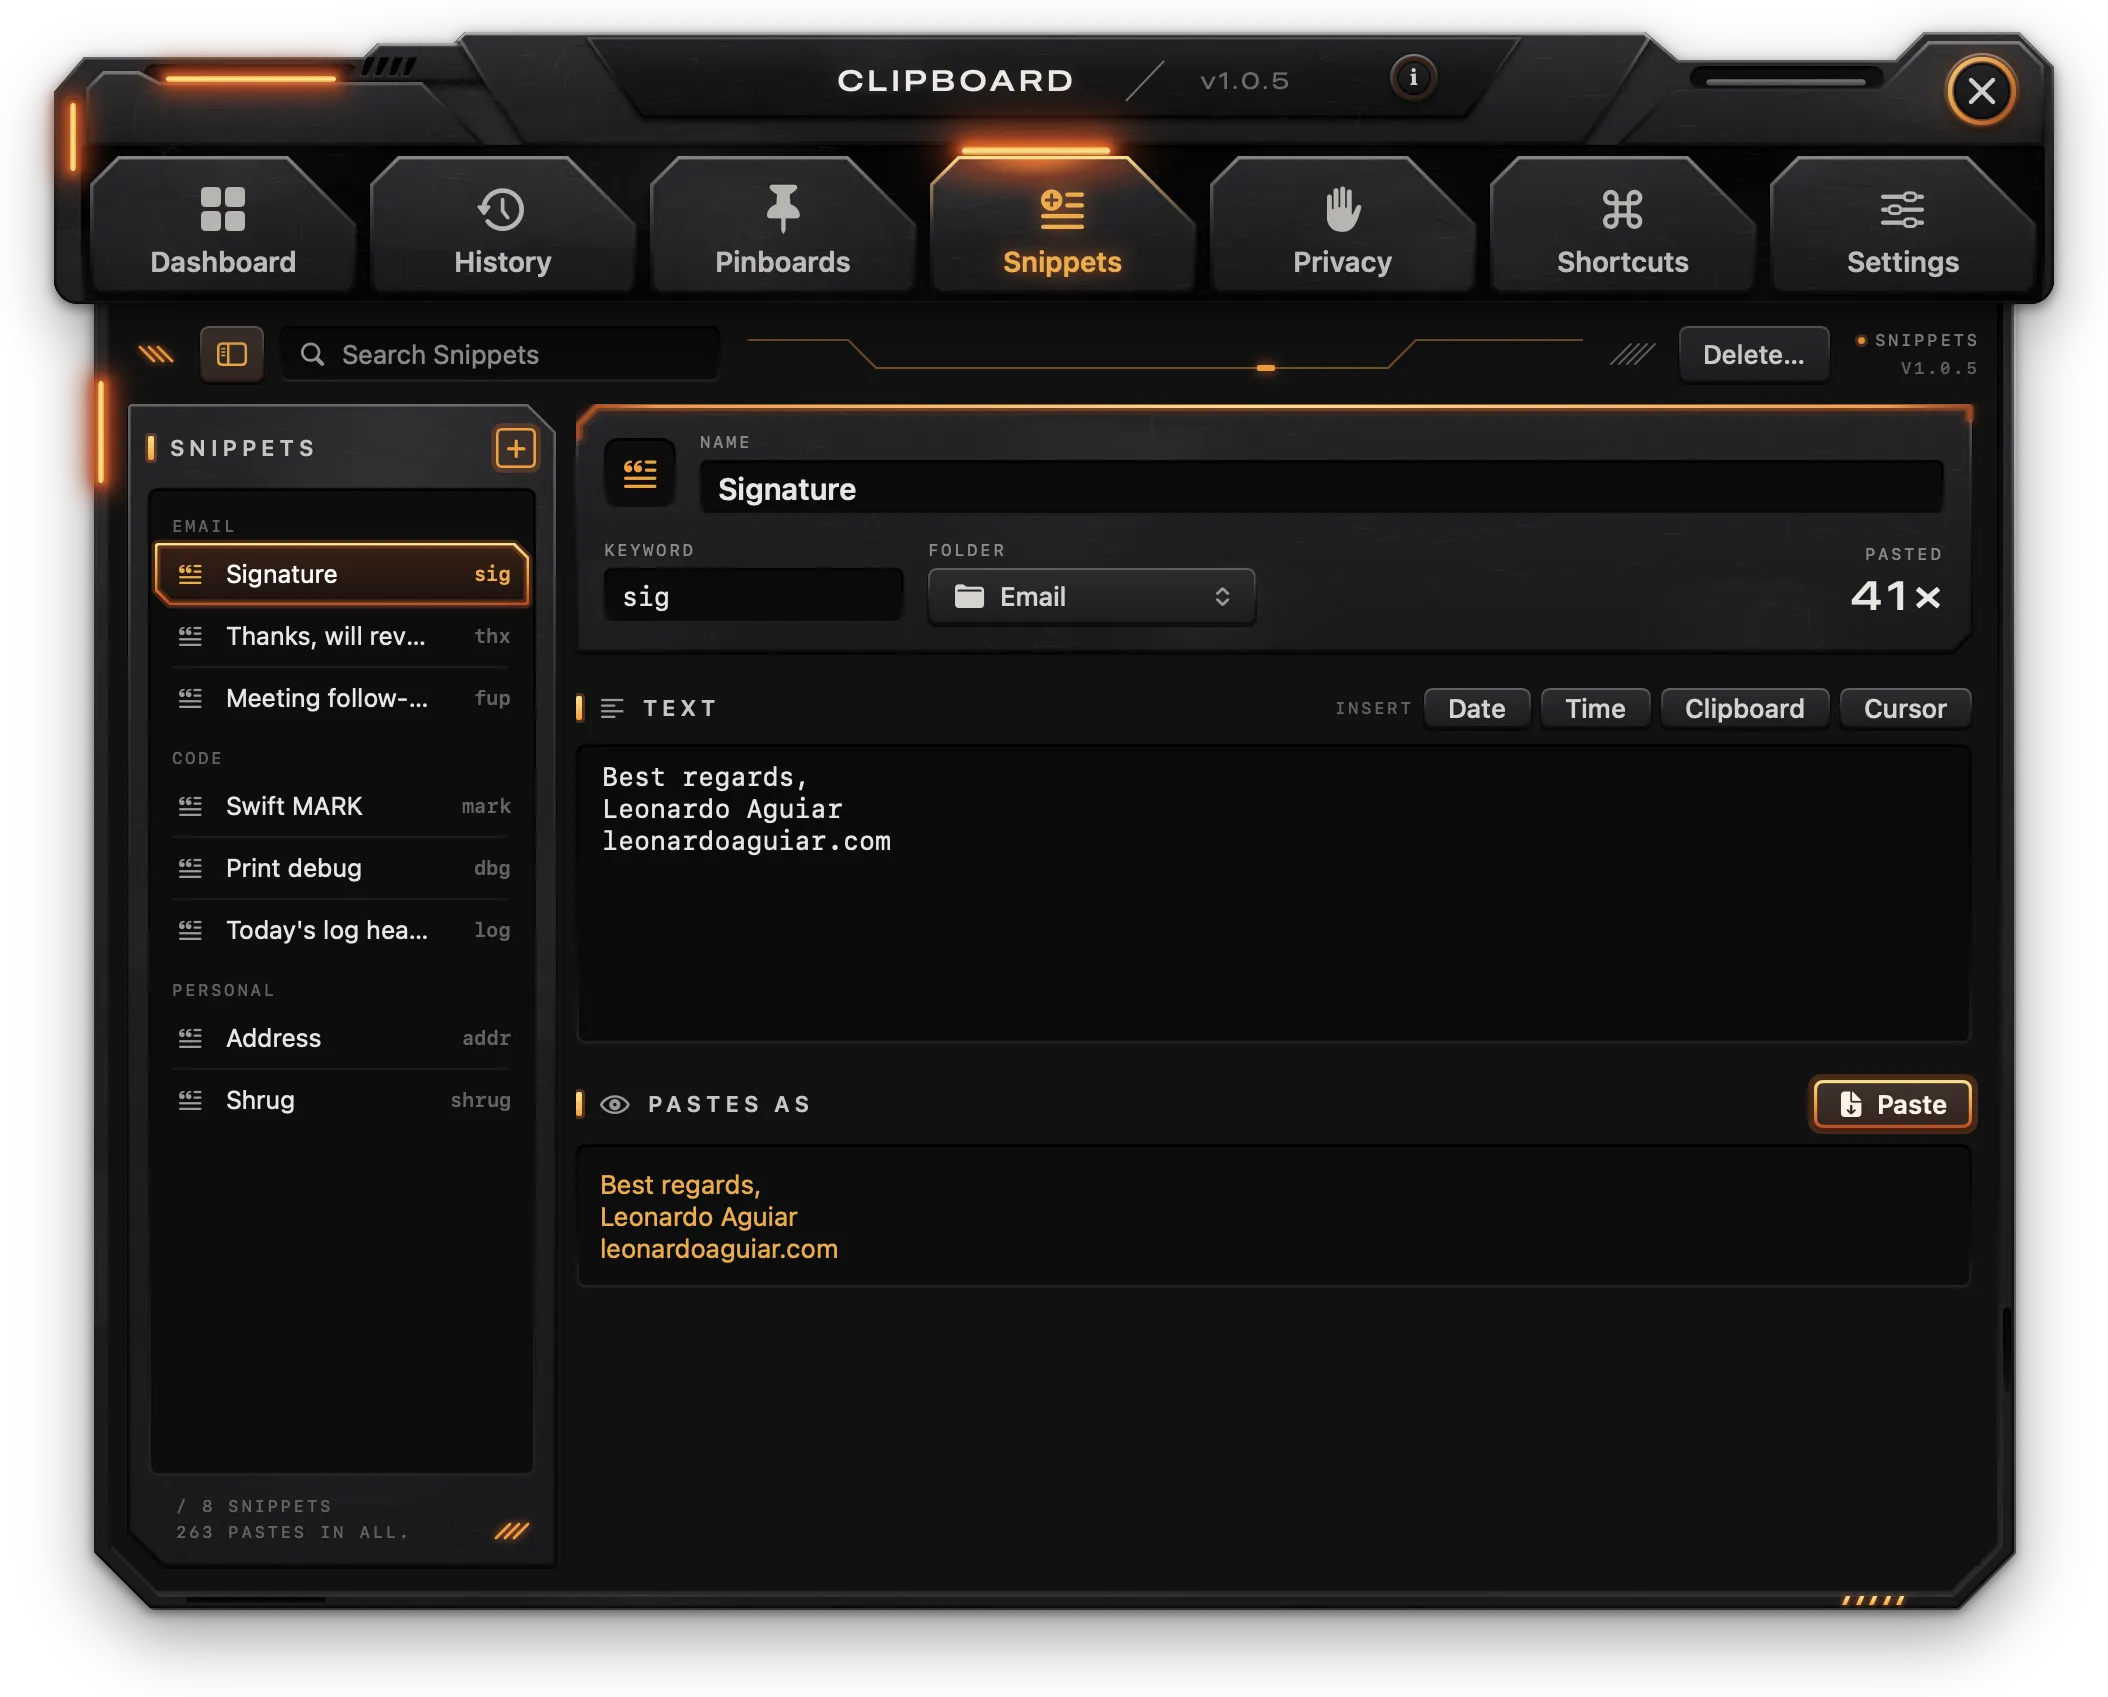Image resolution: width=2108 pixels, height=1697 pixels.
Task: Click the Name field containing Signature
Action: coord(1321,488)
